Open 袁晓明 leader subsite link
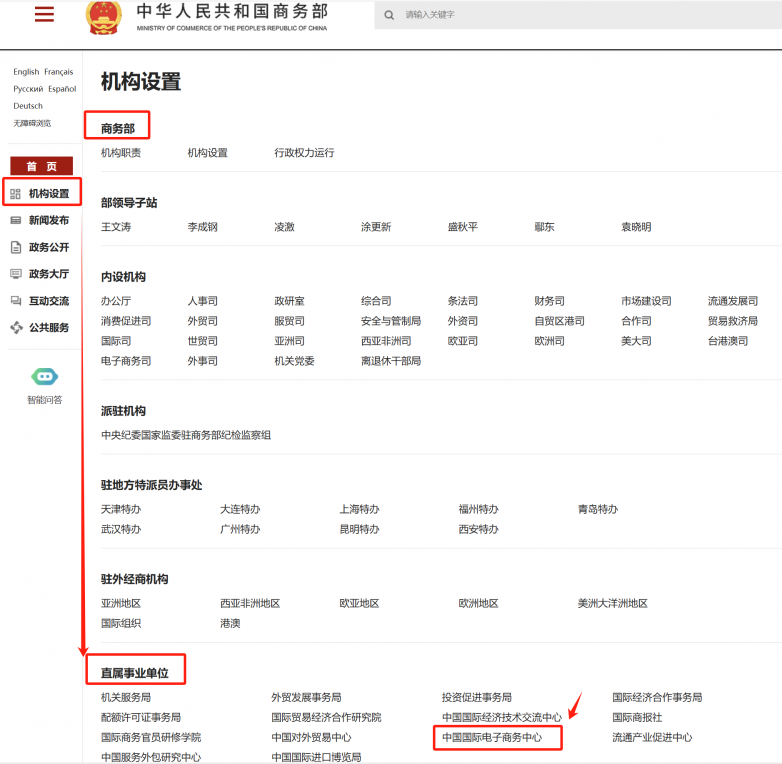The image size is (782, 764). 636,227
